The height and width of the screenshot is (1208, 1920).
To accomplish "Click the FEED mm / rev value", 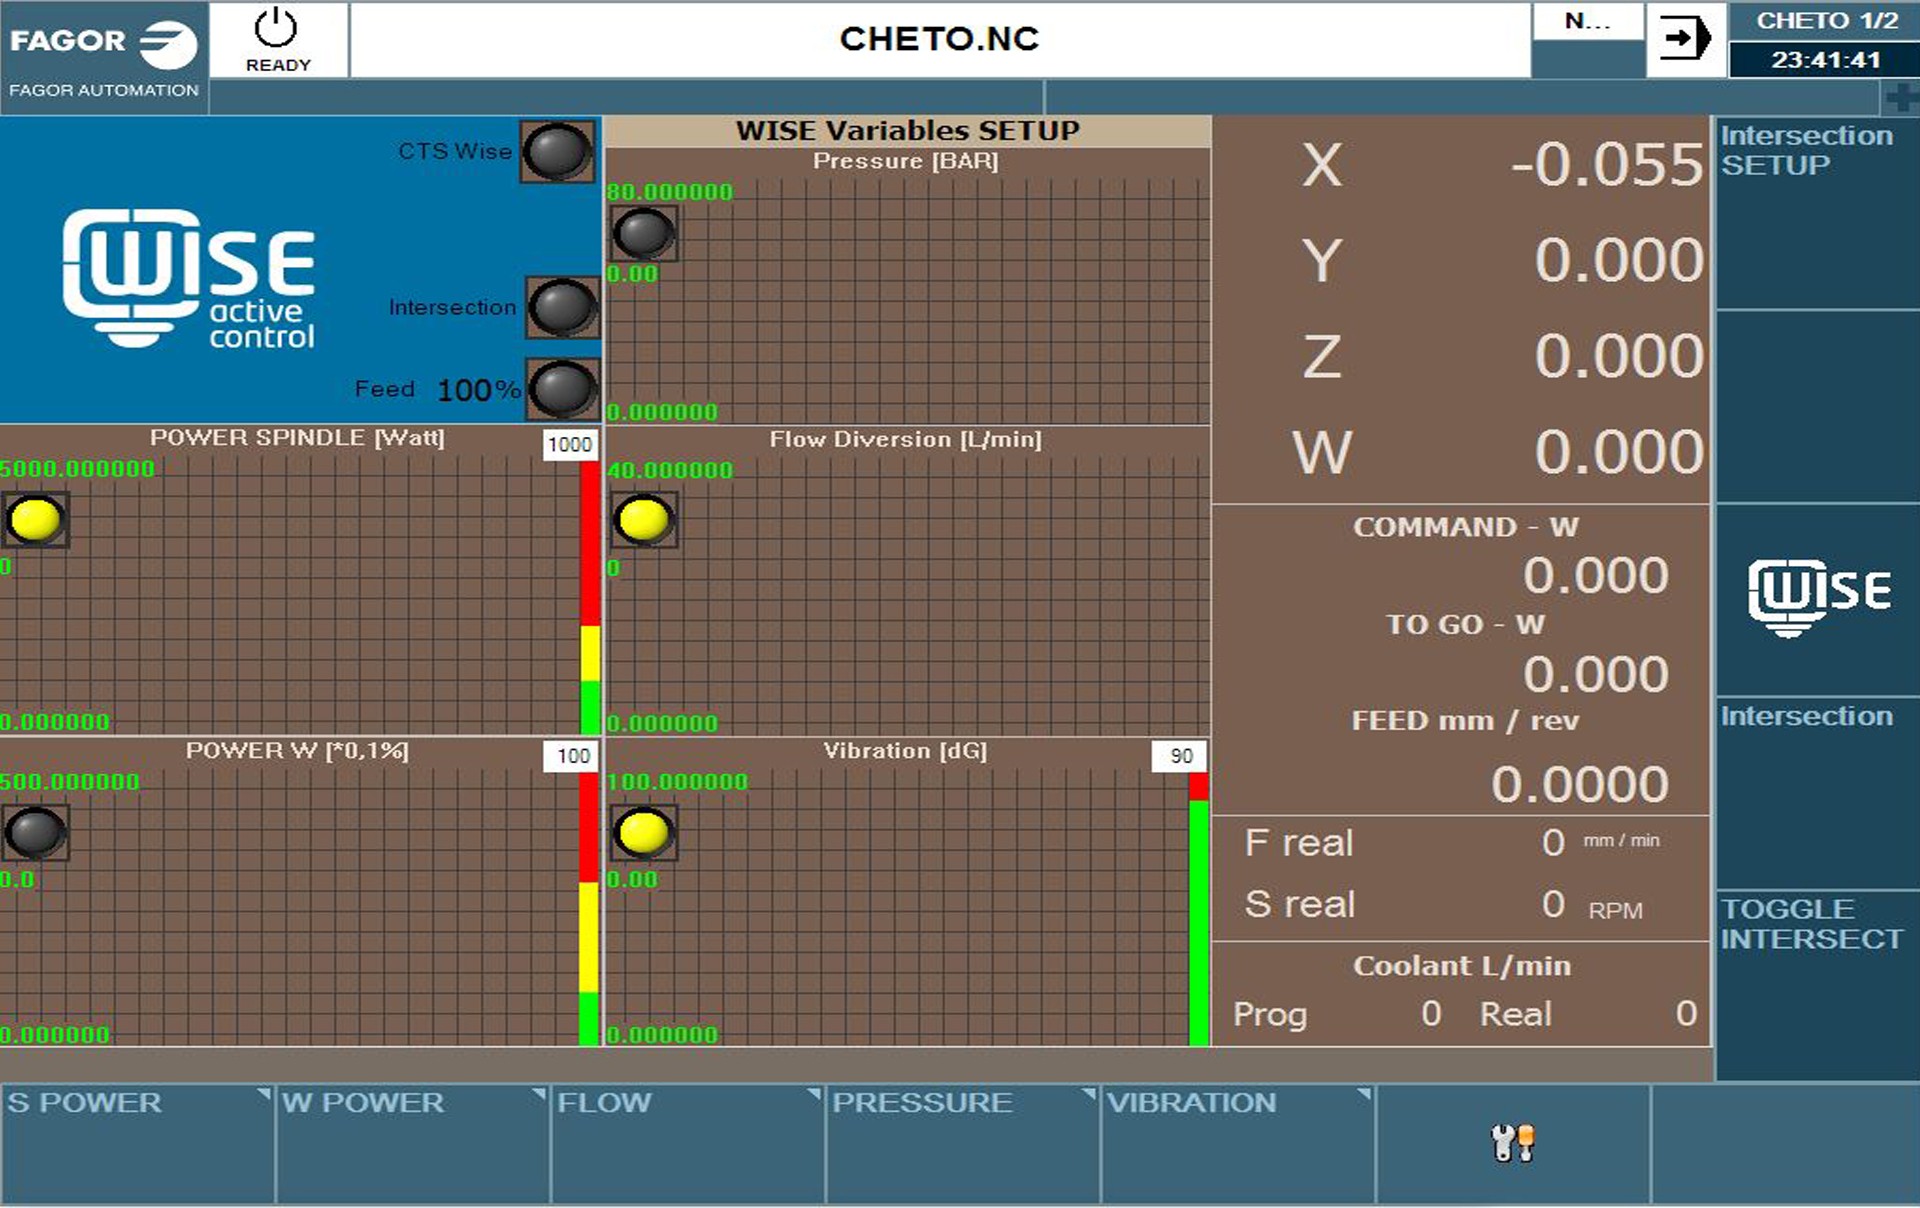I will [x=1580, y=784].
